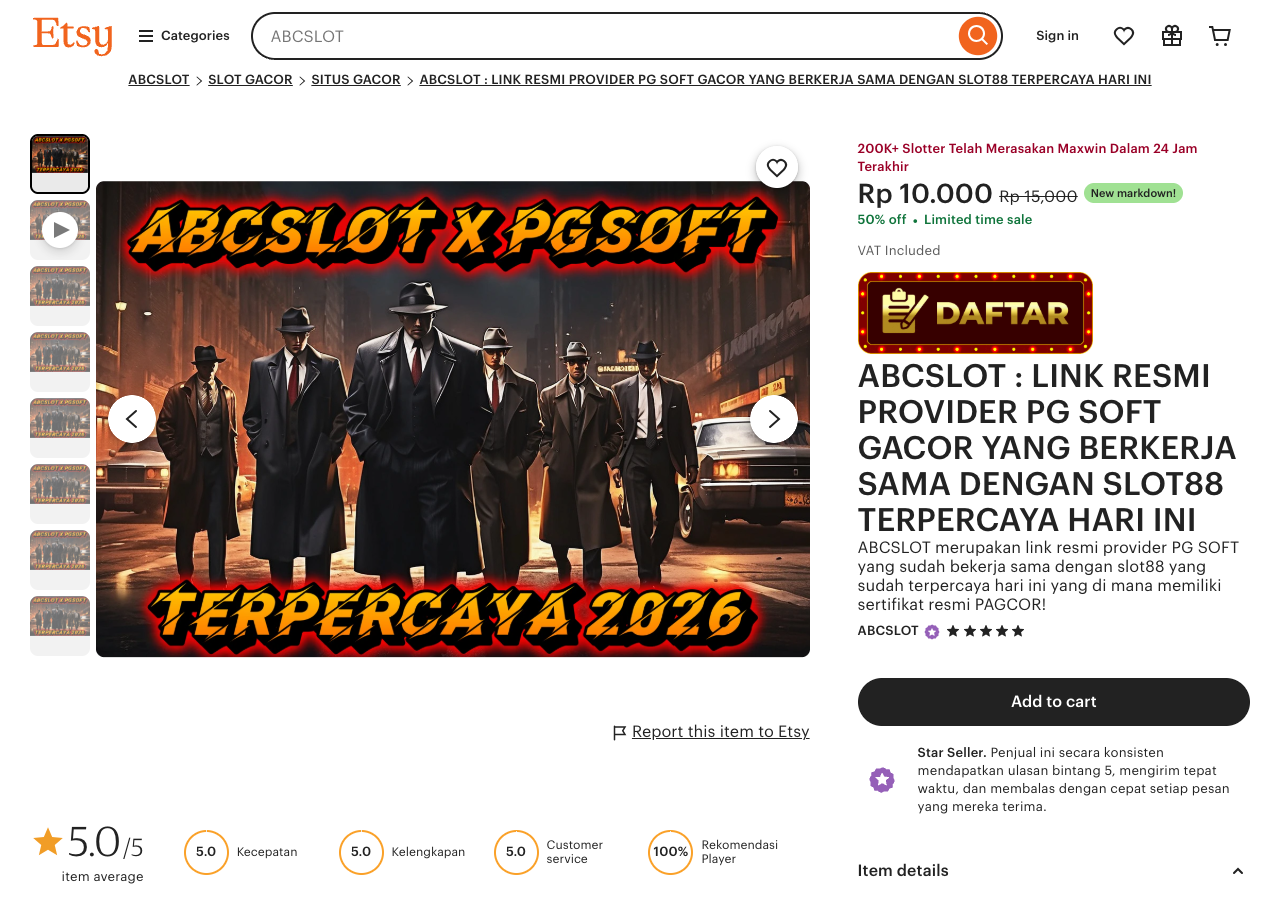Open the favorites heart icon in header
Screen dimensions: 1280x900
click(x=1124, y=36)
